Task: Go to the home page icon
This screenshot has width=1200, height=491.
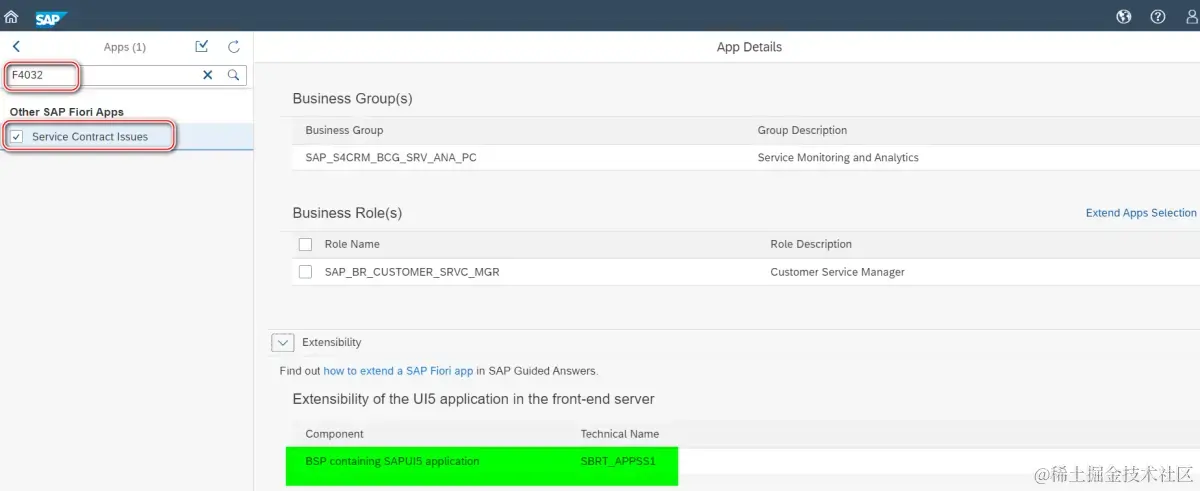Action: pyautogui.click(x=12, y=16)
